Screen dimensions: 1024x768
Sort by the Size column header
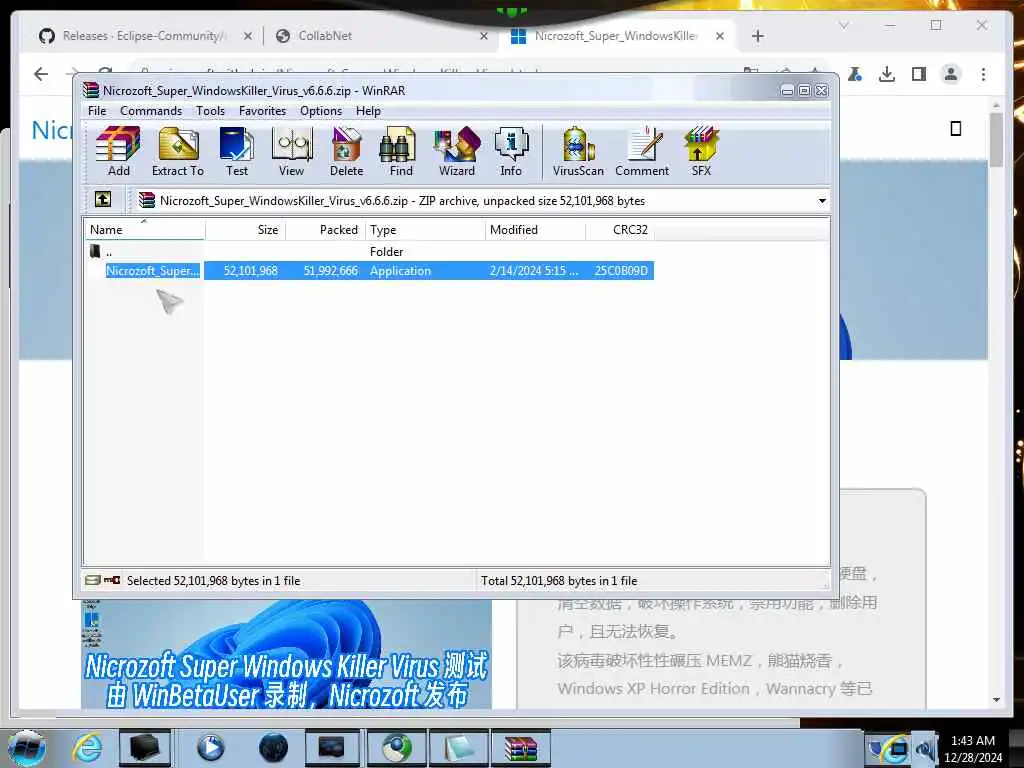pos(245,230)
